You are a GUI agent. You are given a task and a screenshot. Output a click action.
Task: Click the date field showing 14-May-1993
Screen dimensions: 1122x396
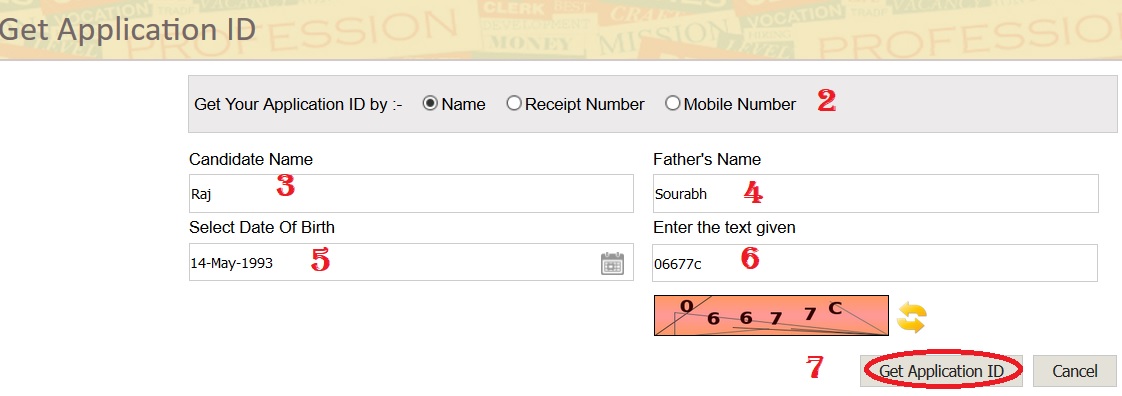(411, 263)
